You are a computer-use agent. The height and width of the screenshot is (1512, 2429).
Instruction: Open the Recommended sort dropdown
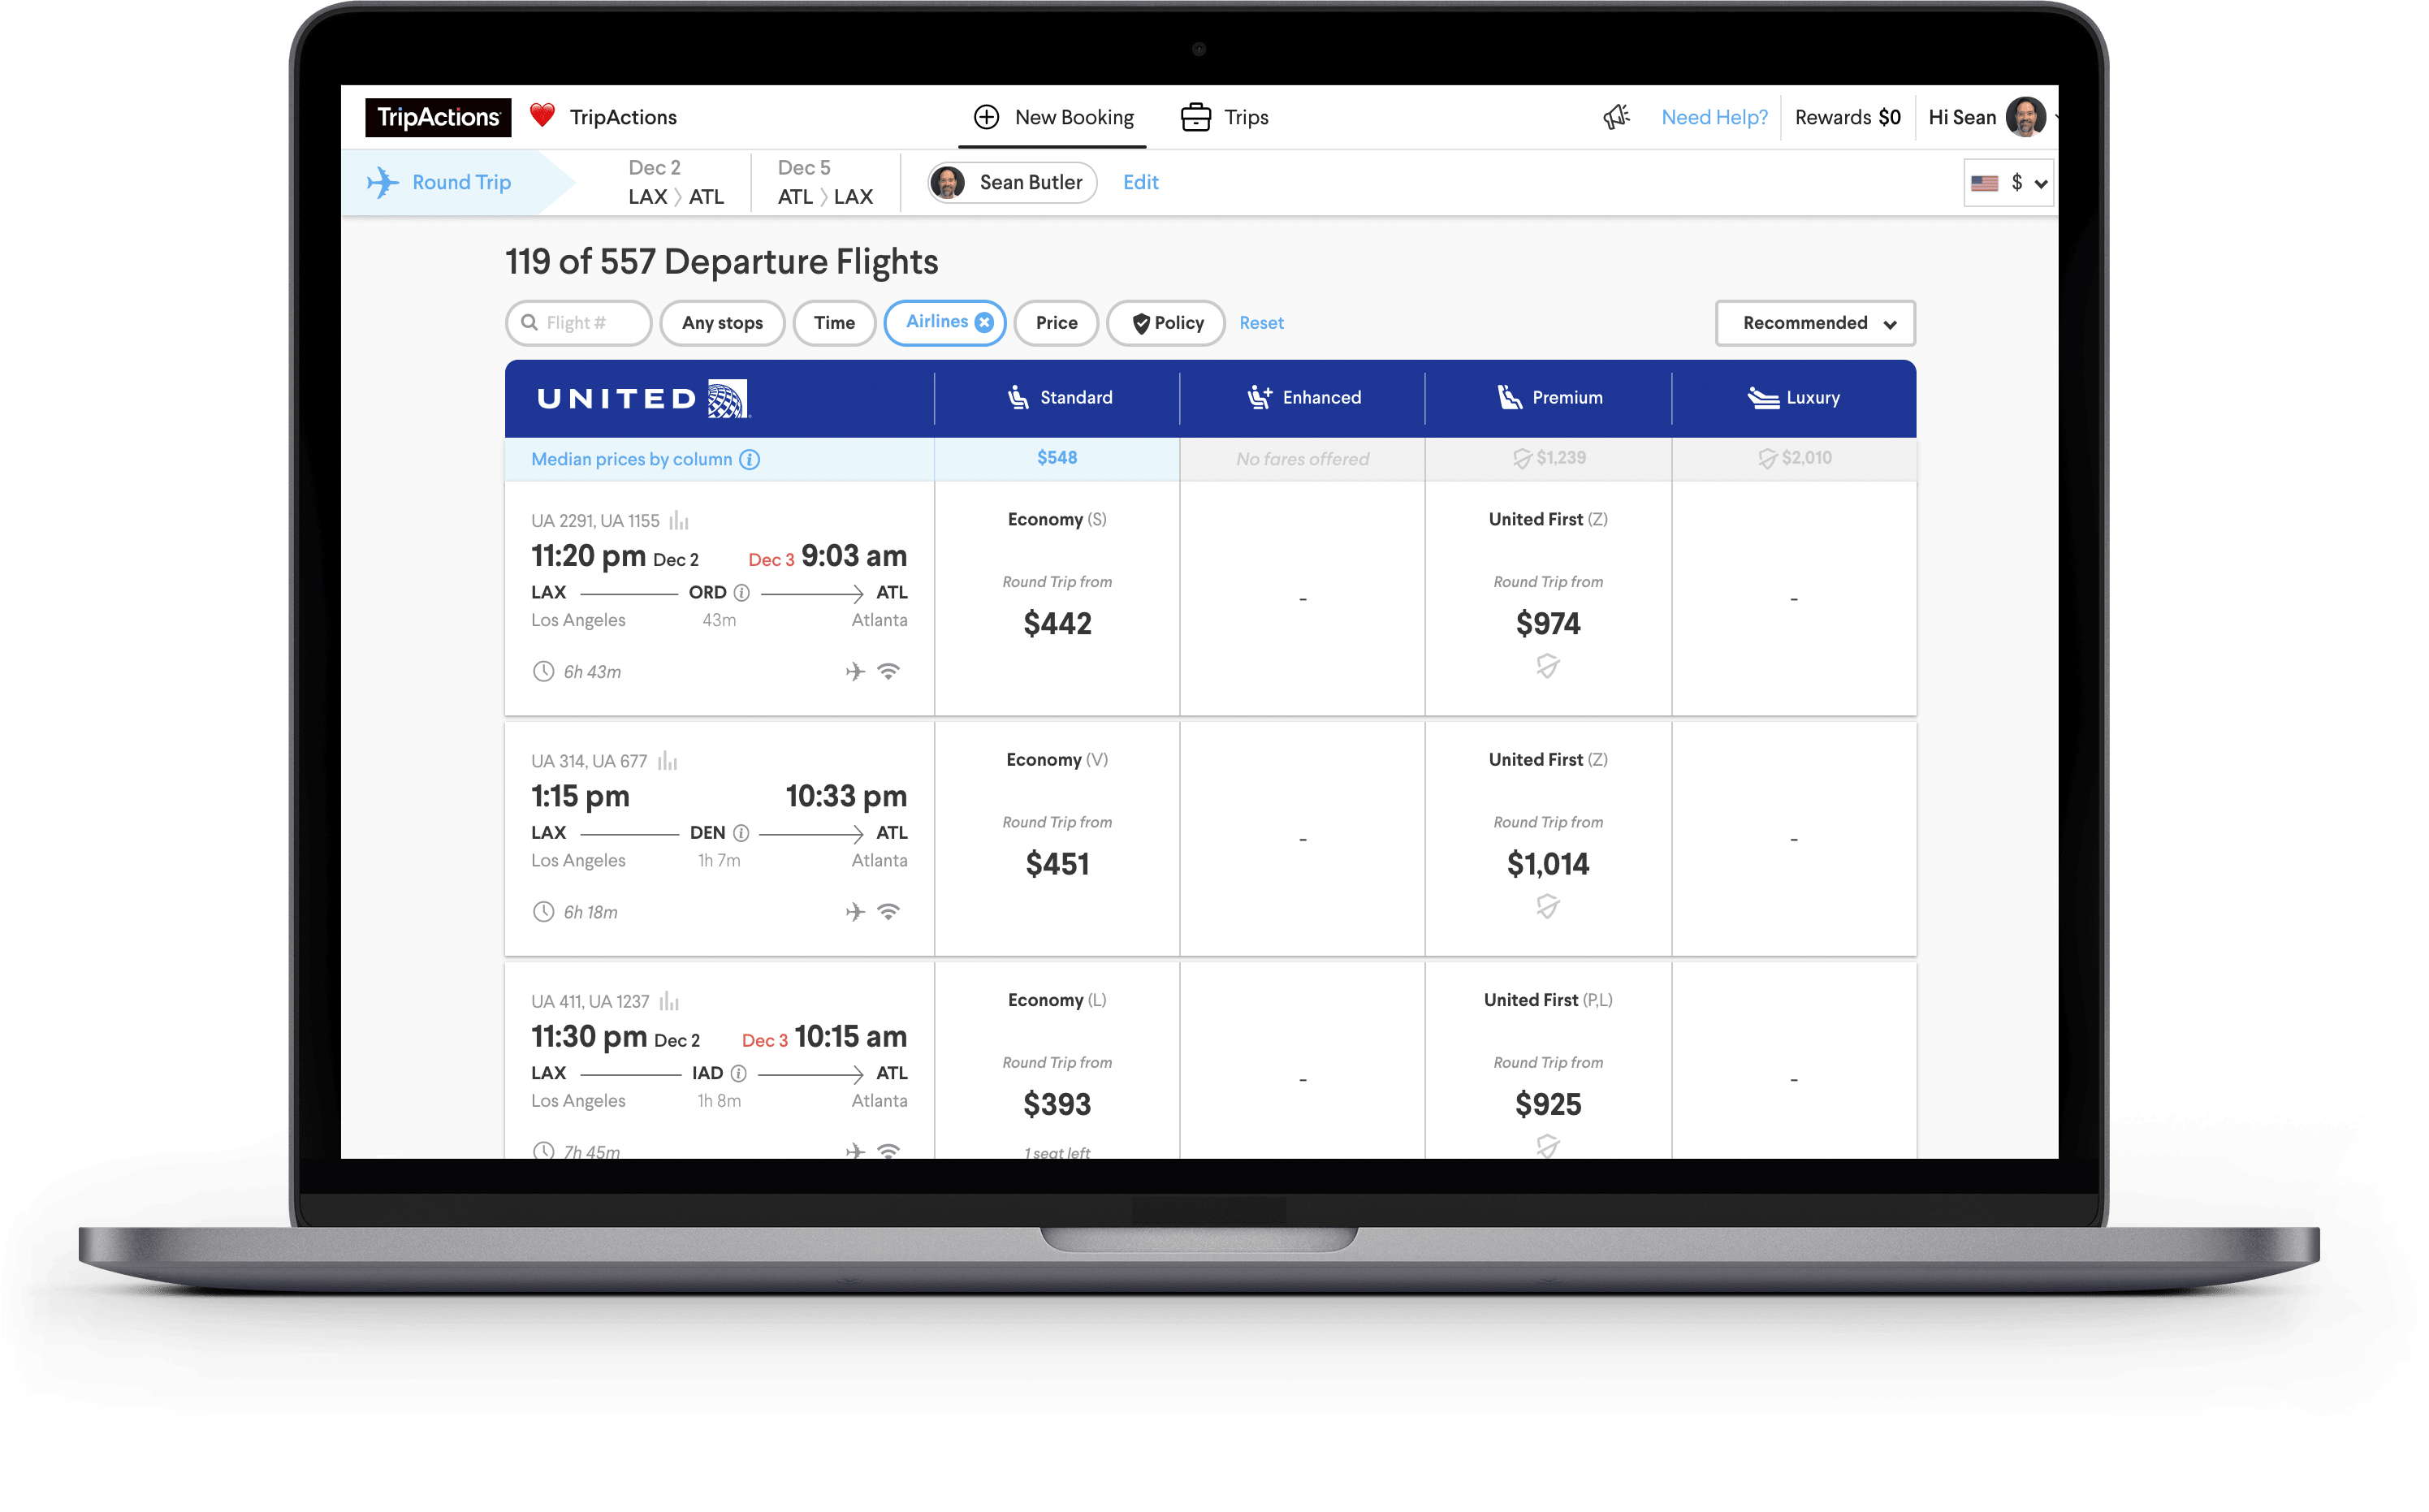coord(1817,324)
